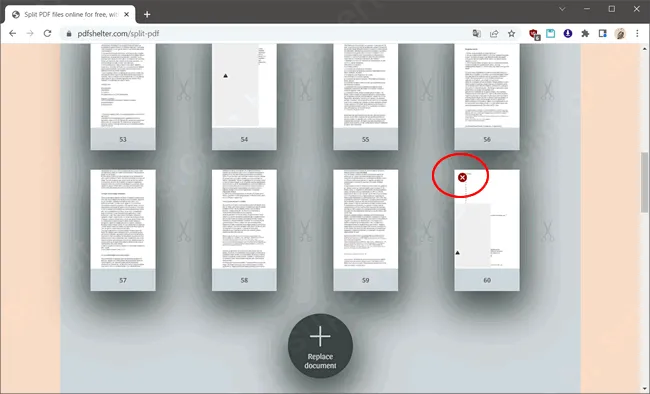Switch to the Split PDF files tab
The image size is (650, 394).
[x=70, y=15]
